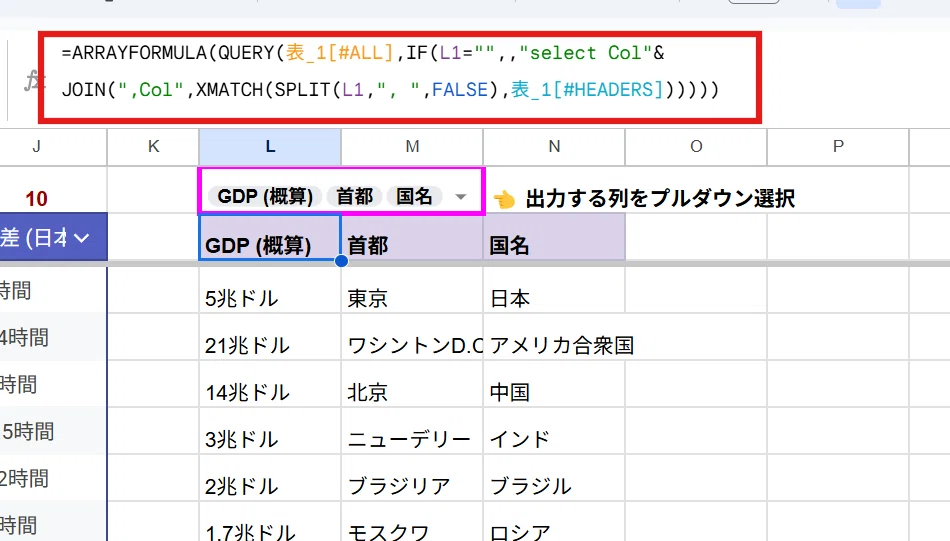Click the cell containing モスクワ
The image size is (950, 541).
tap(412, 522)
